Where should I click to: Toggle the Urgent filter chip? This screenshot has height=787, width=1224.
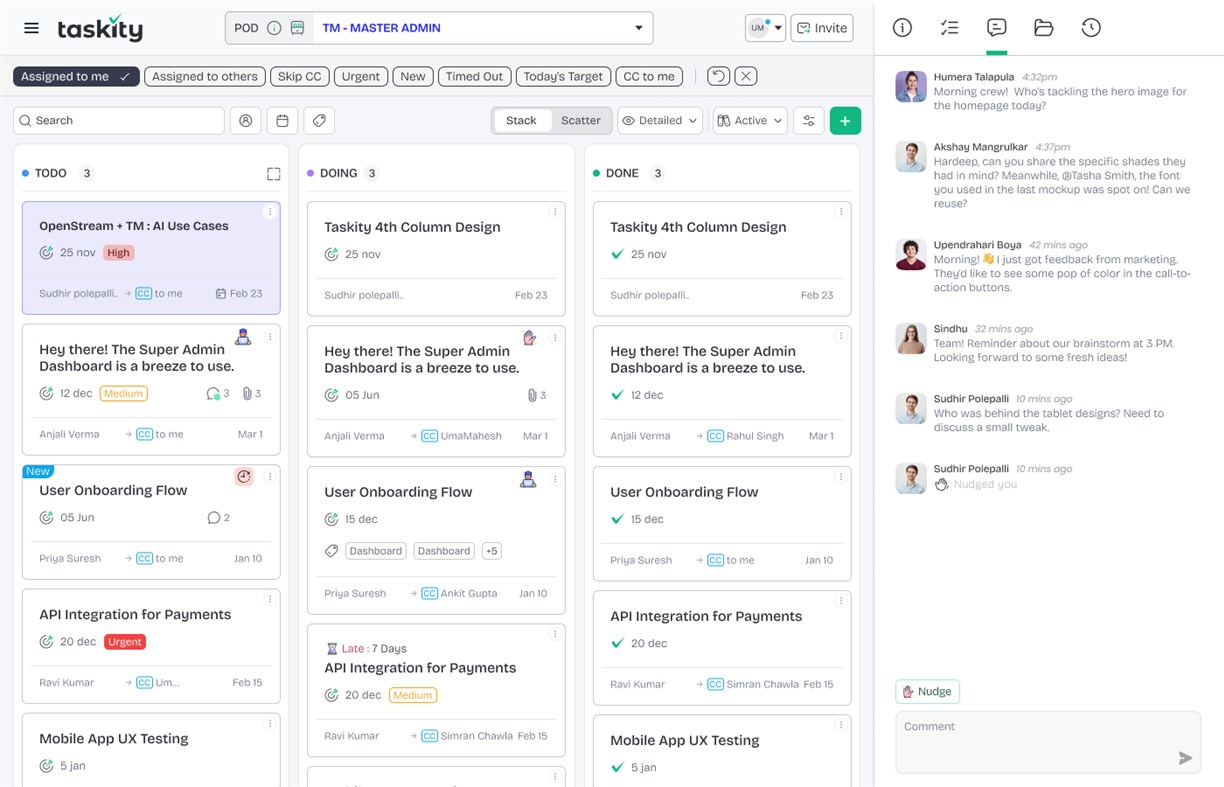pyautogui.click(x=360, y=76)
